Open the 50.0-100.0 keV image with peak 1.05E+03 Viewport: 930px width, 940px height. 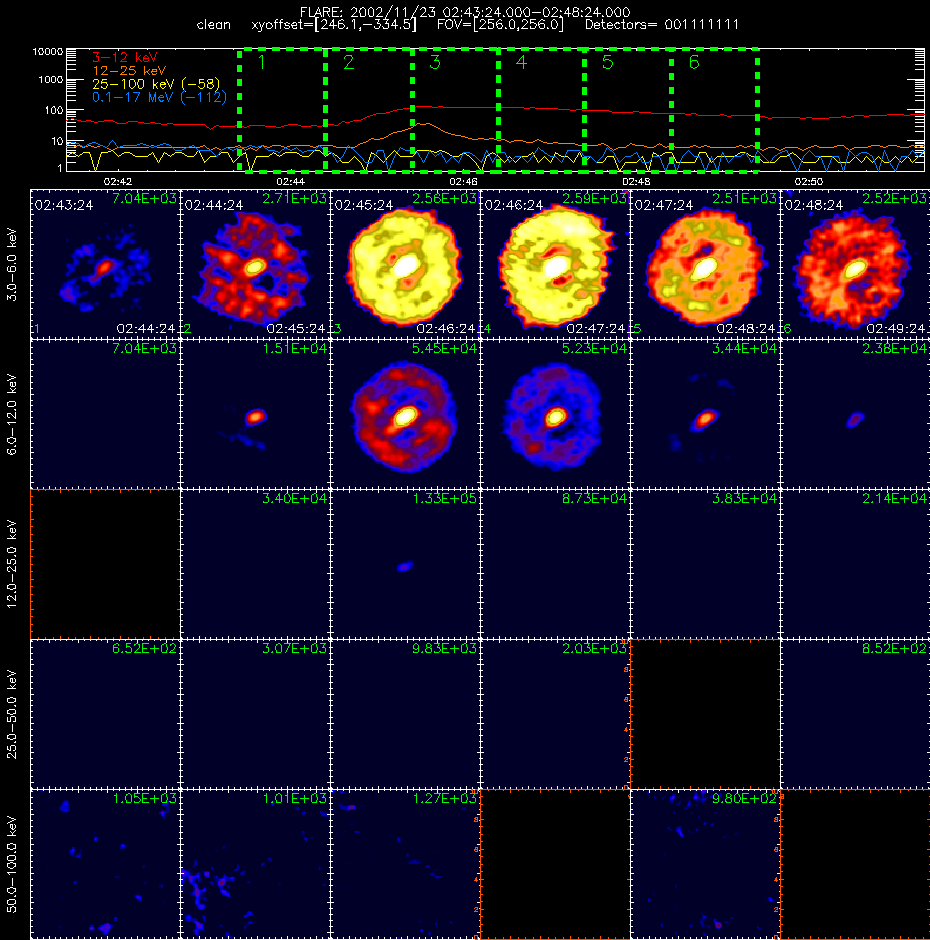click(105, 864)
